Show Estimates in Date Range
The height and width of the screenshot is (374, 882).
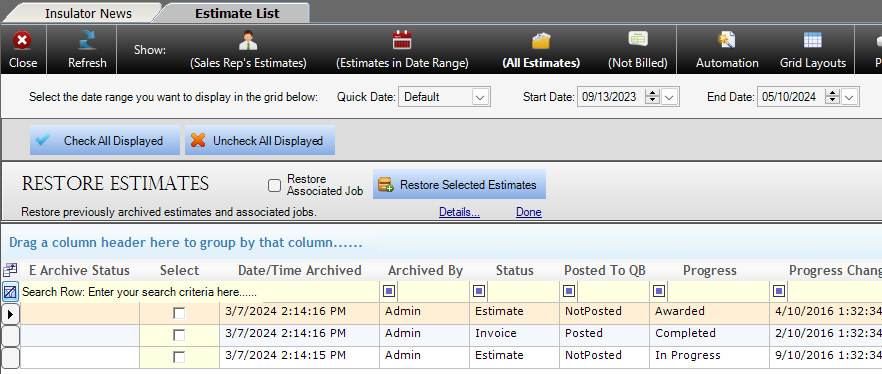402,49
